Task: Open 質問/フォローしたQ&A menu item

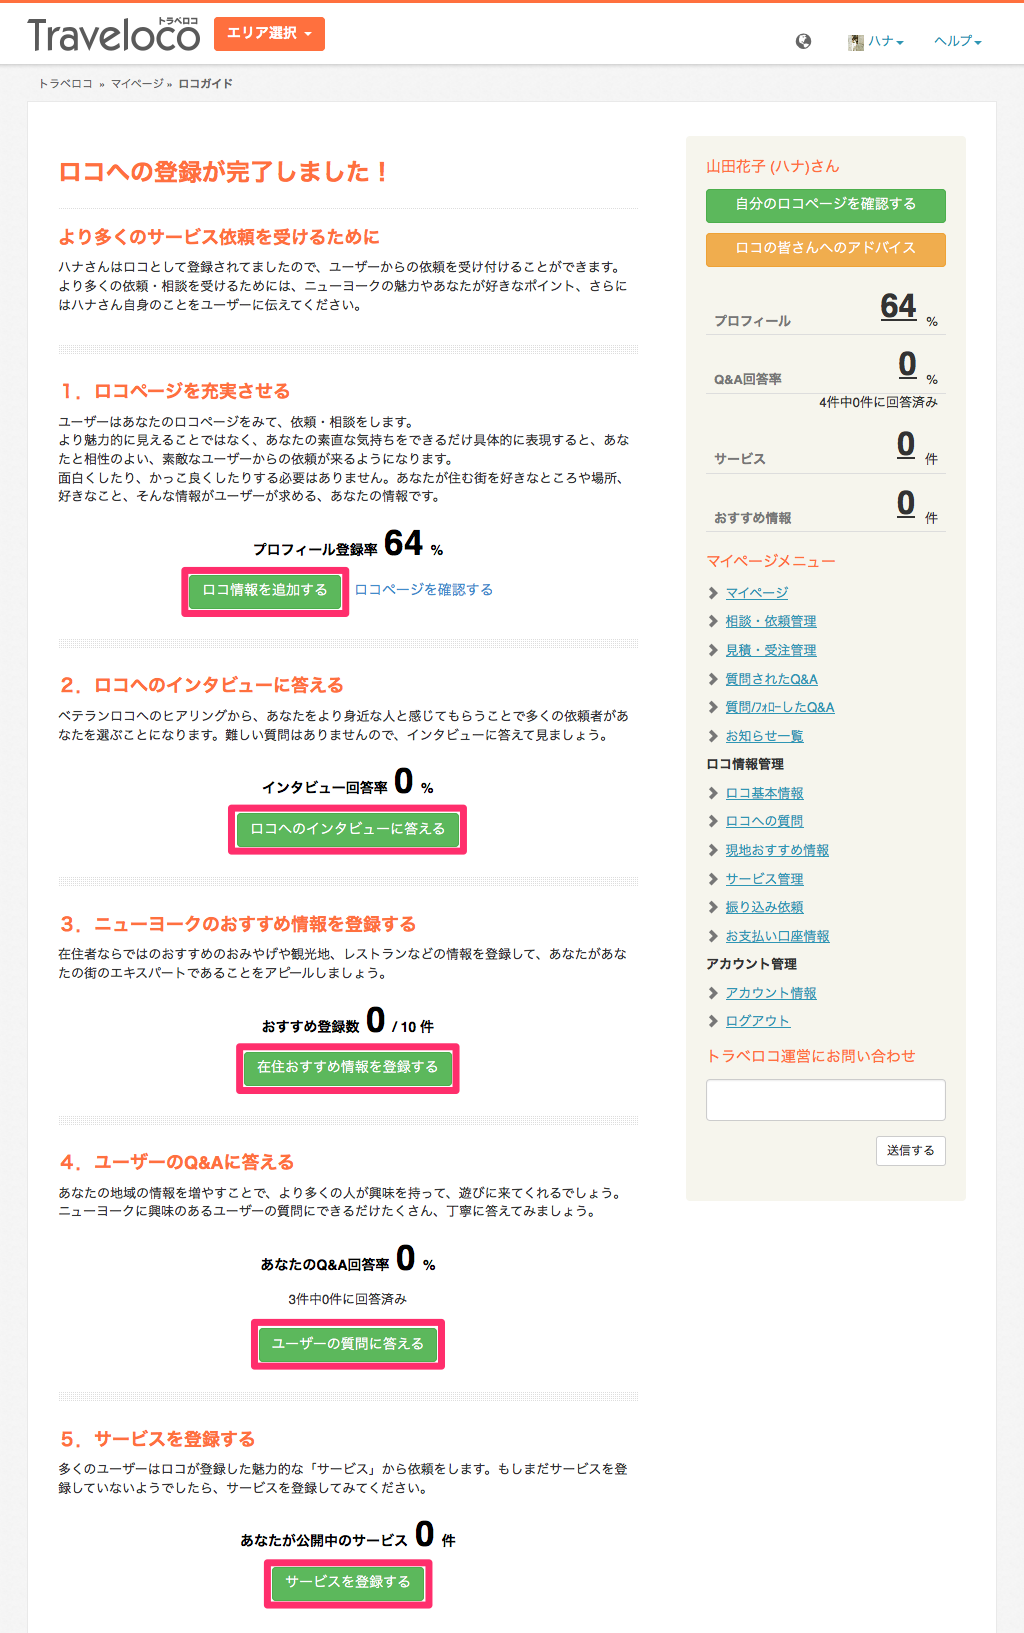Action: click(780, 708)
